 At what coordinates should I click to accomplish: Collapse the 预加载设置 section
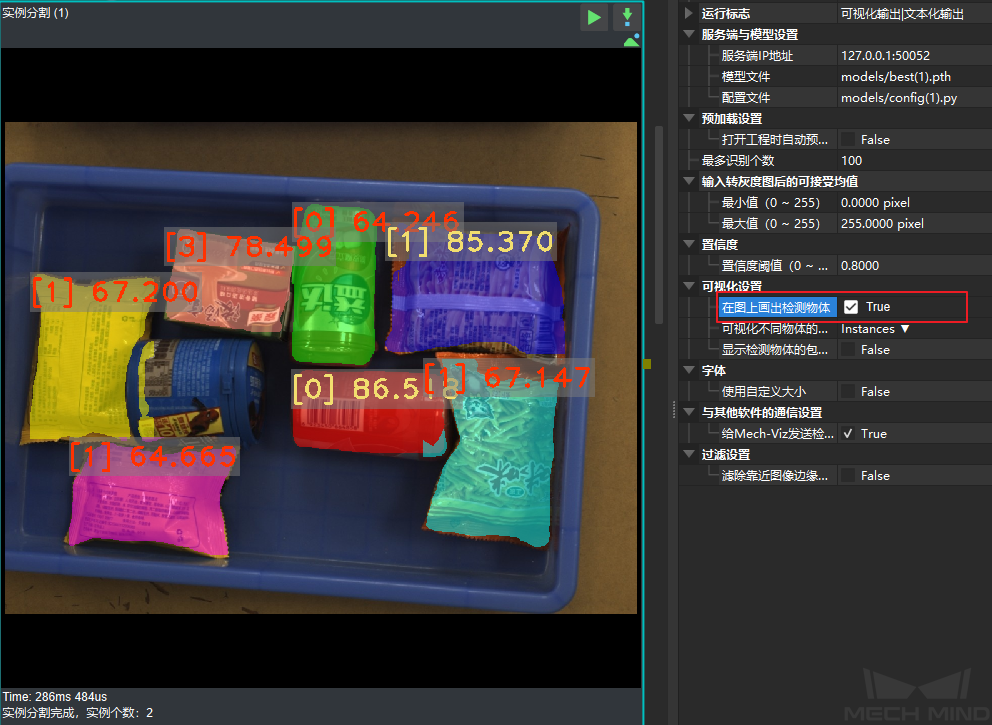689,118
